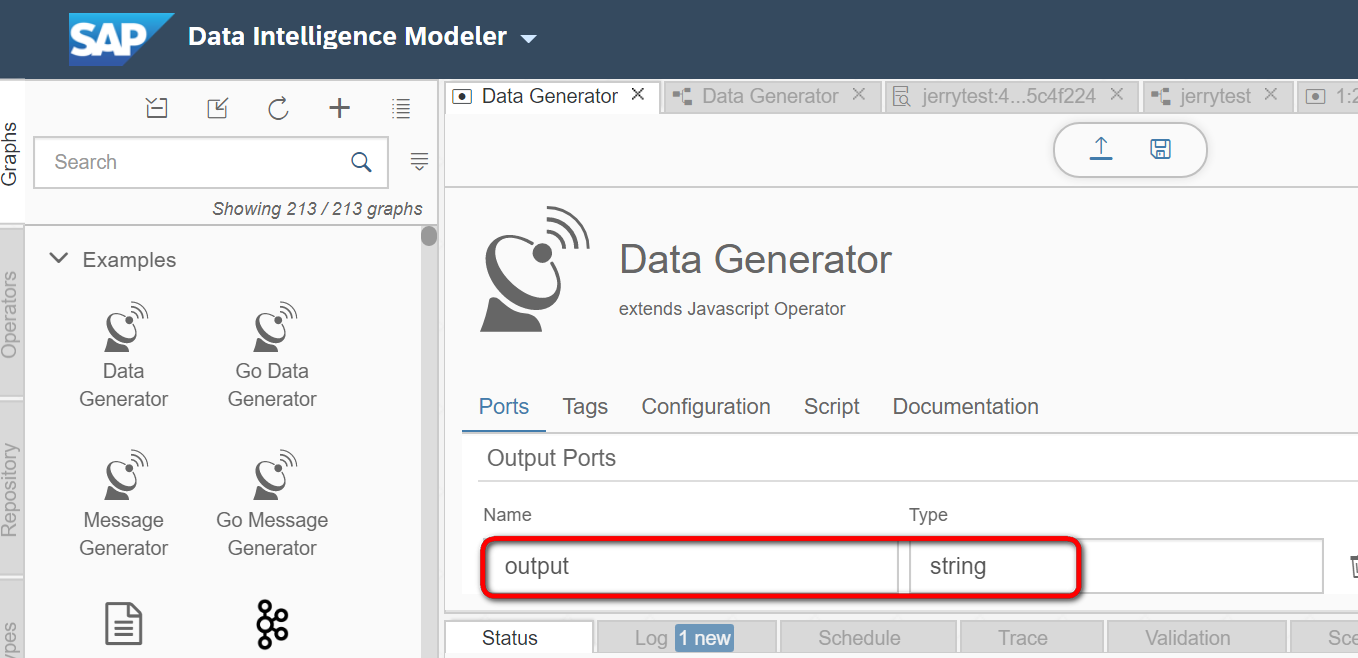
Task: Switch to the first Data Generator operator tab
Action: 549,96
